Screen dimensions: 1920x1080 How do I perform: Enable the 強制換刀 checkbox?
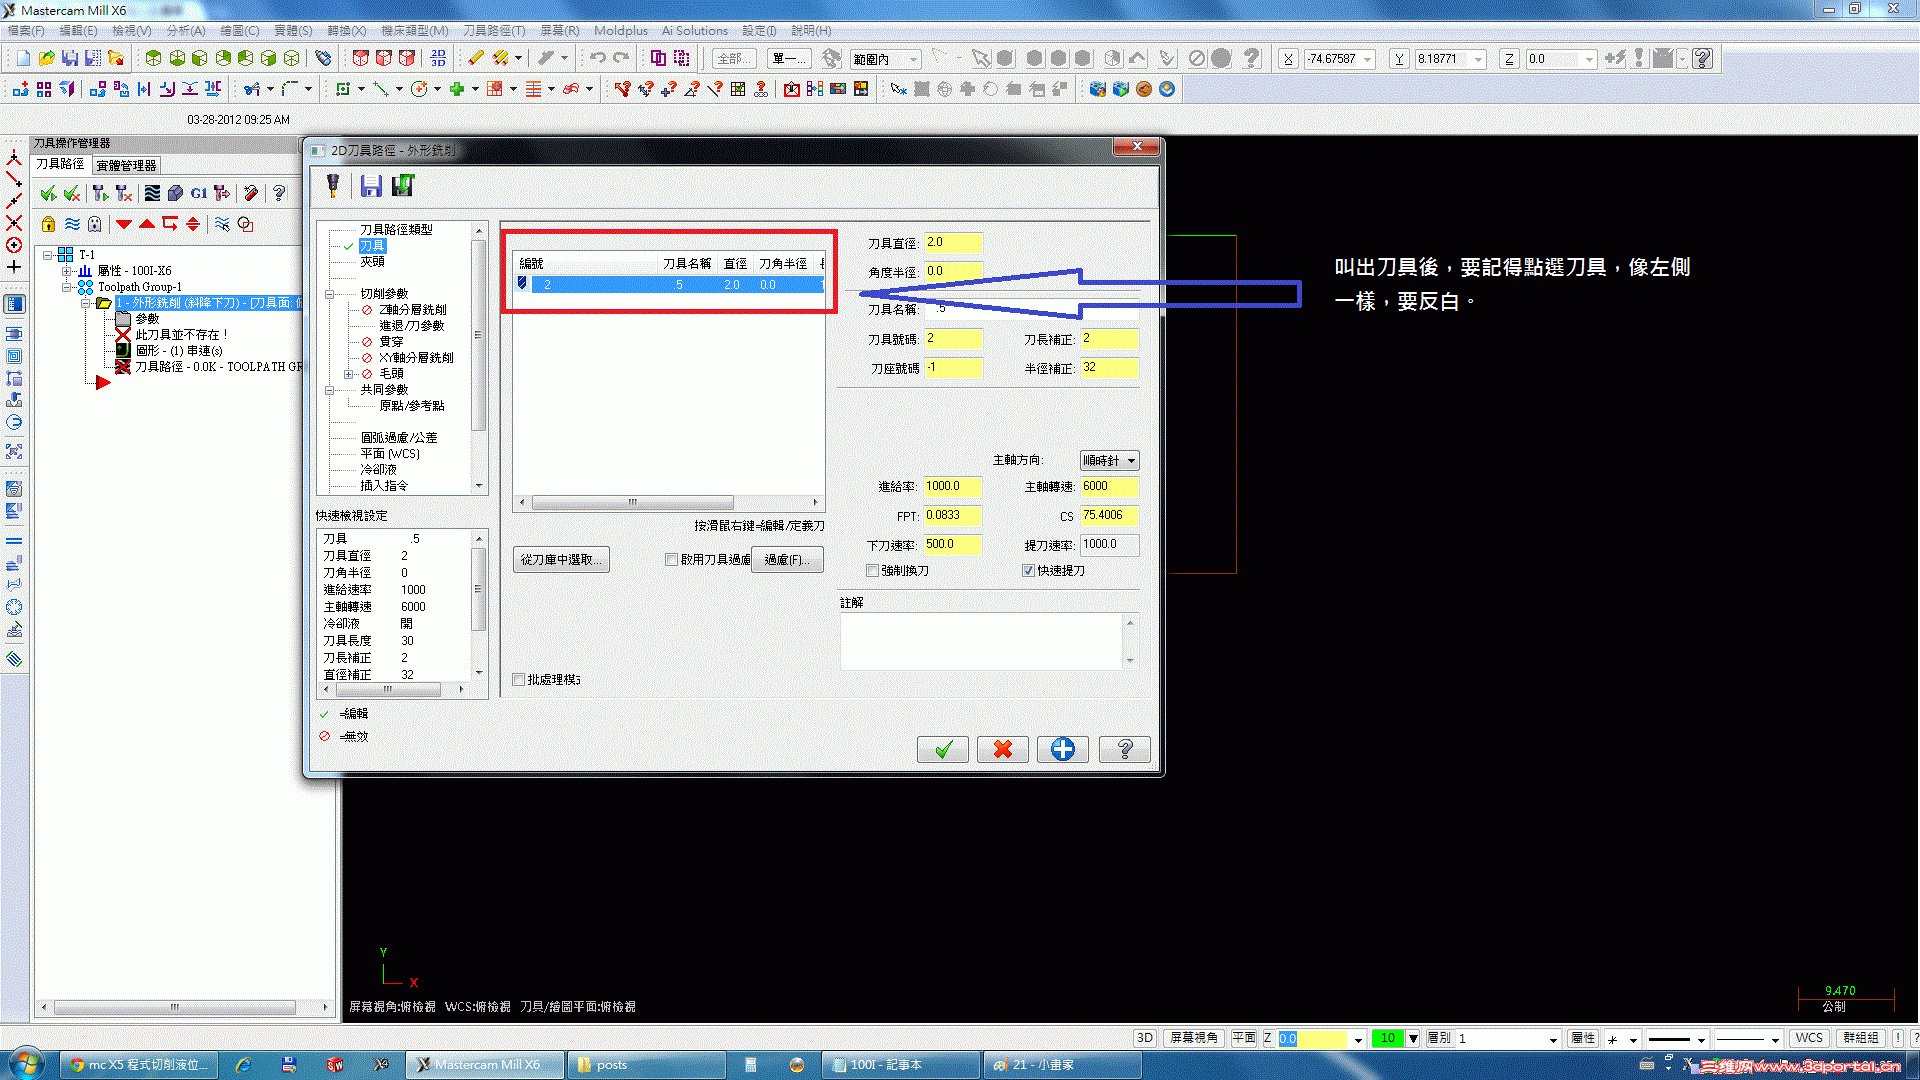point(872,571)
